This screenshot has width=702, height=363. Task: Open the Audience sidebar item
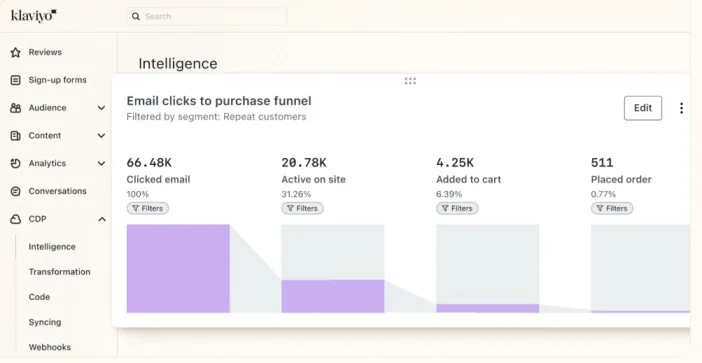point(47,108)
